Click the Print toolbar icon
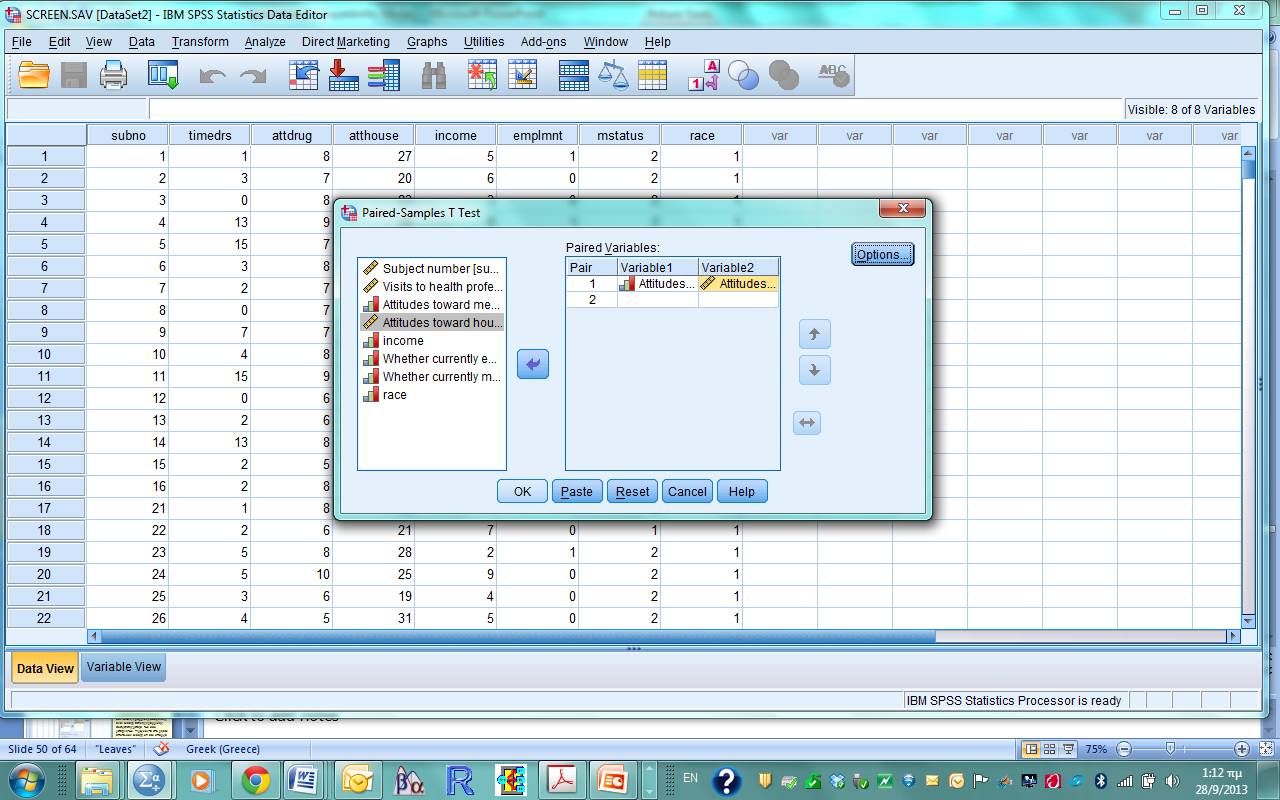Viewport: 1280px width, 800px height. tap(114, 75)
